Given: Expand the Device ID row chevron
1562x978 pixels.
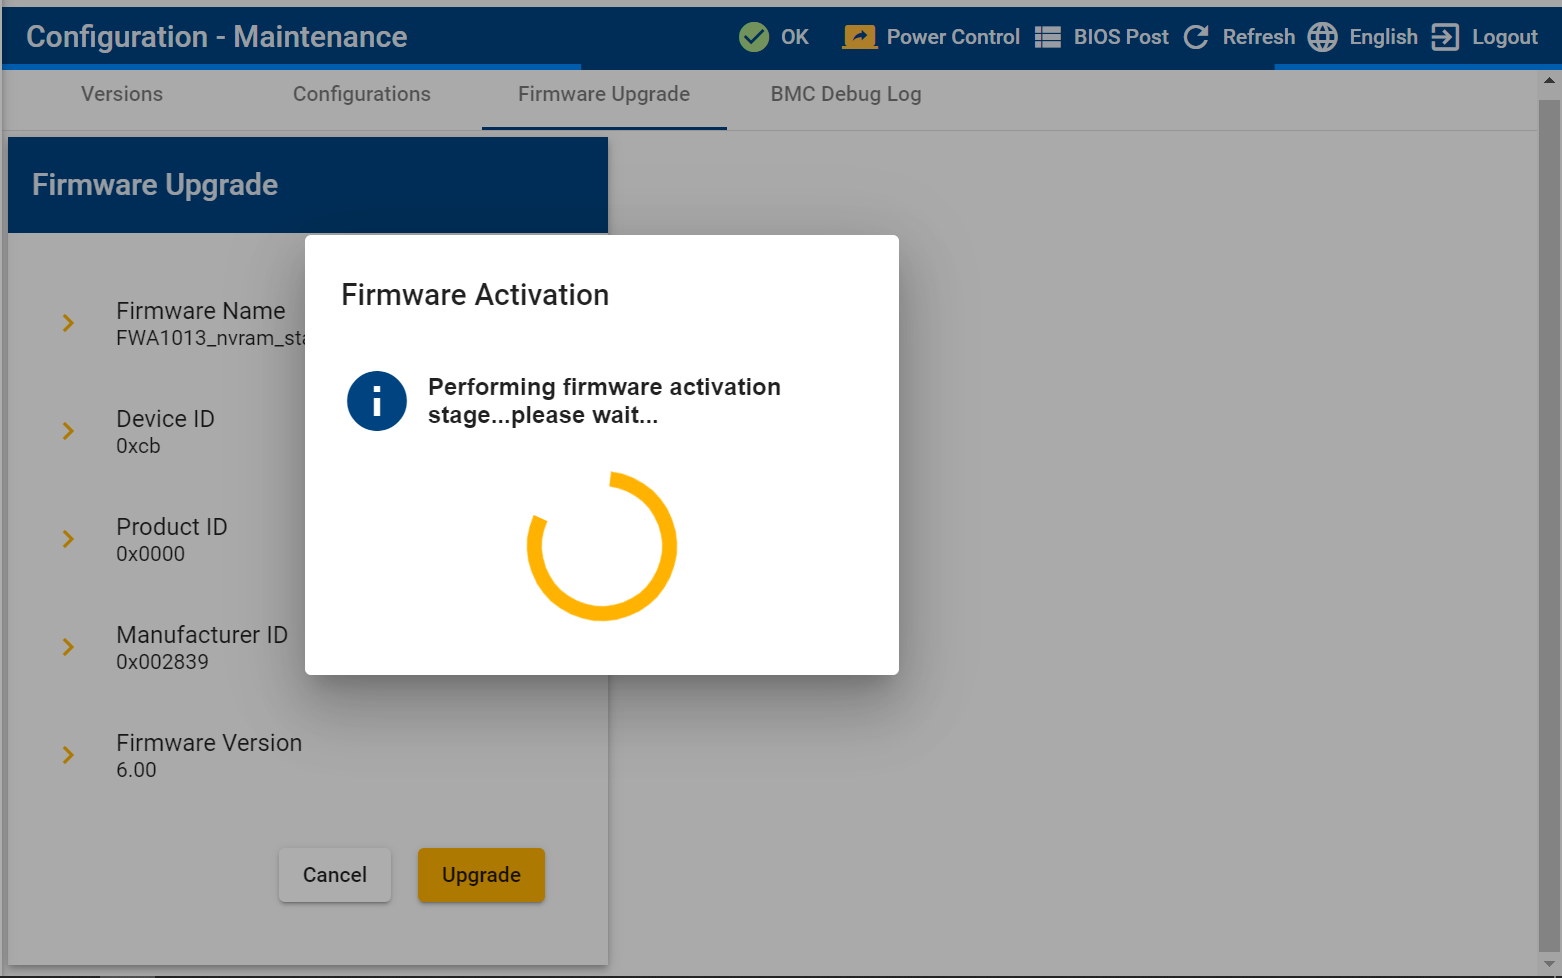Looking at the screenshot, I should [68, 431].
